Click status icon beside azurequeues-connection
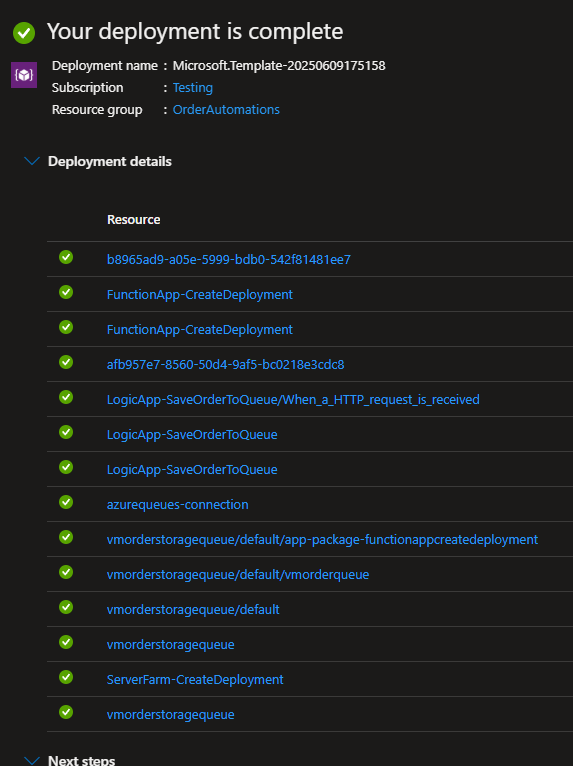The image size is (573, 766). pos(66,502)
